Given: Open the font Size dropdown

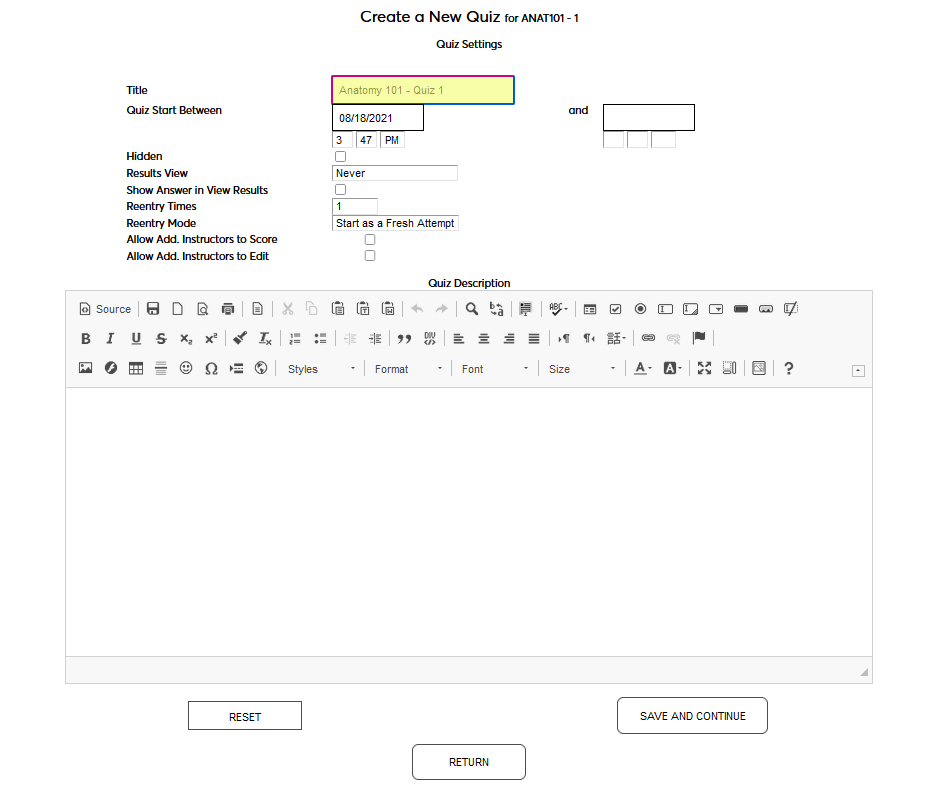Looking at the screenshot, I should coord(582,369).
